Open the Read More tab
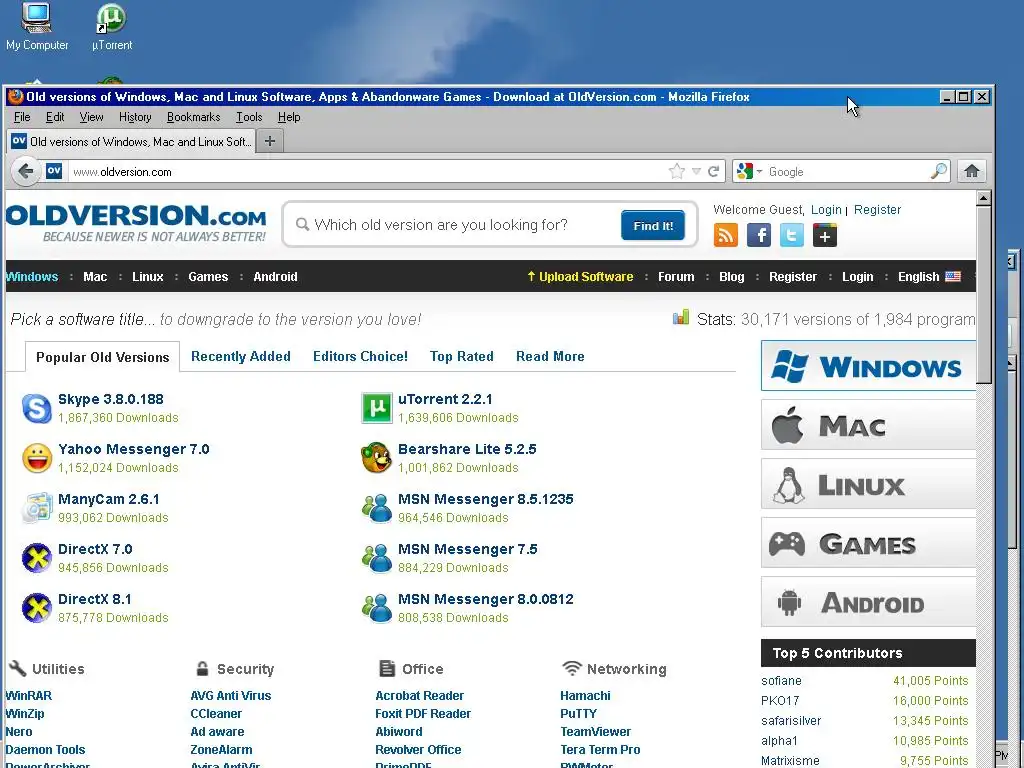The width and height of the screenshot is (1024, 768). pyautogui.click(x=550, y=357)
